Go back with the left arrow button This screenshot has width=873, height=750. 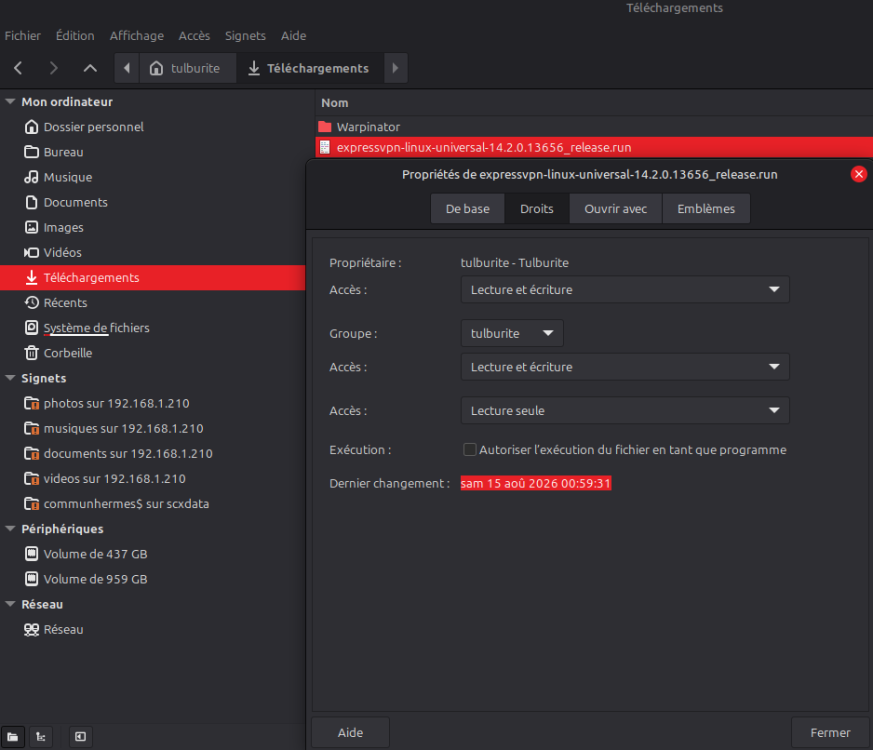click(x=18, y=68)
